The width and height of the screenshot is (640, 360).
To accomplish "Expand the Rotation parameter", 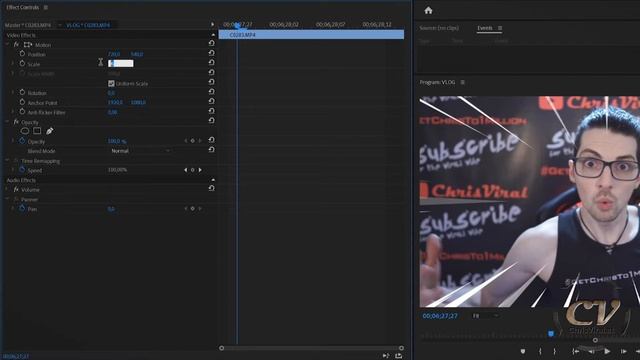I will point(13,93).
